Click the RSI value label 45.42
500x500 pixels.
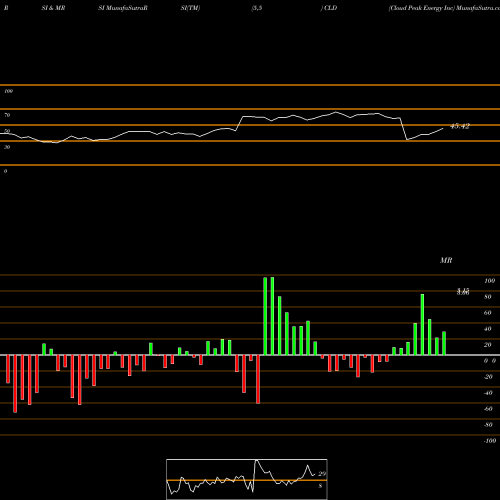[460, 126]
